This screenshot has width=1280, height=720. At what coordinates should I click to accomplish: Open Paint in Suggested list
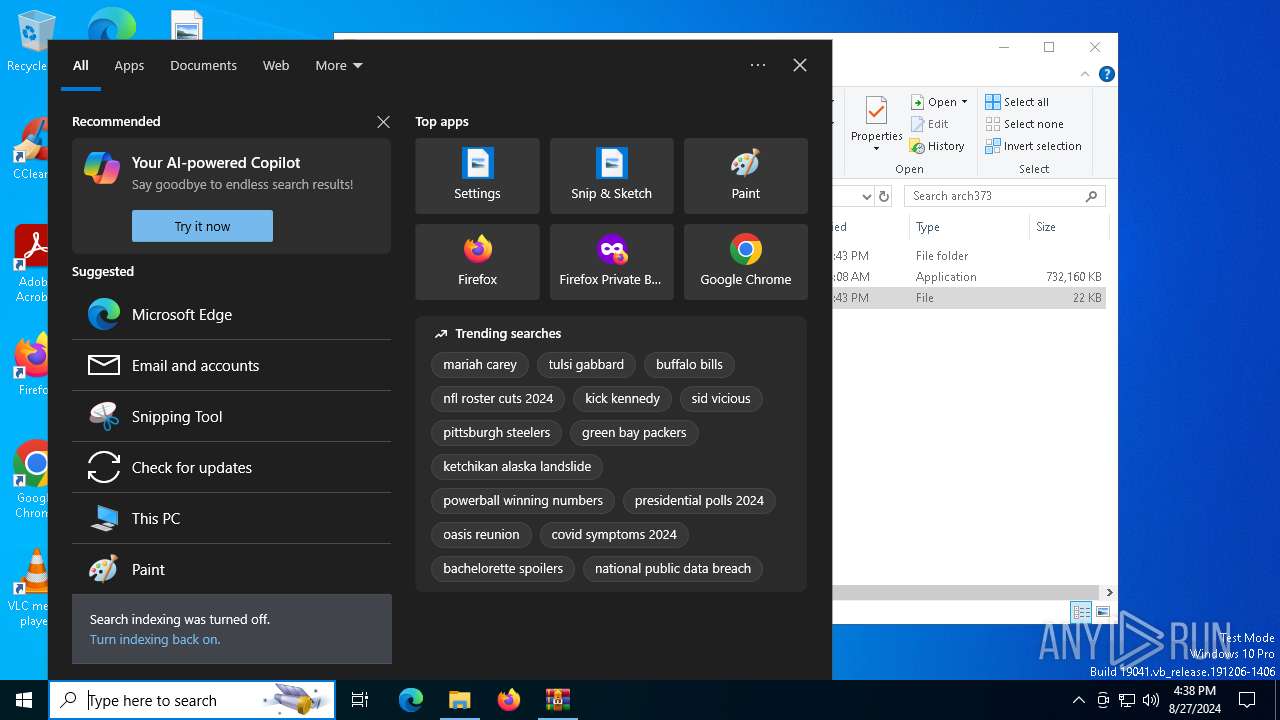(231, 569)
